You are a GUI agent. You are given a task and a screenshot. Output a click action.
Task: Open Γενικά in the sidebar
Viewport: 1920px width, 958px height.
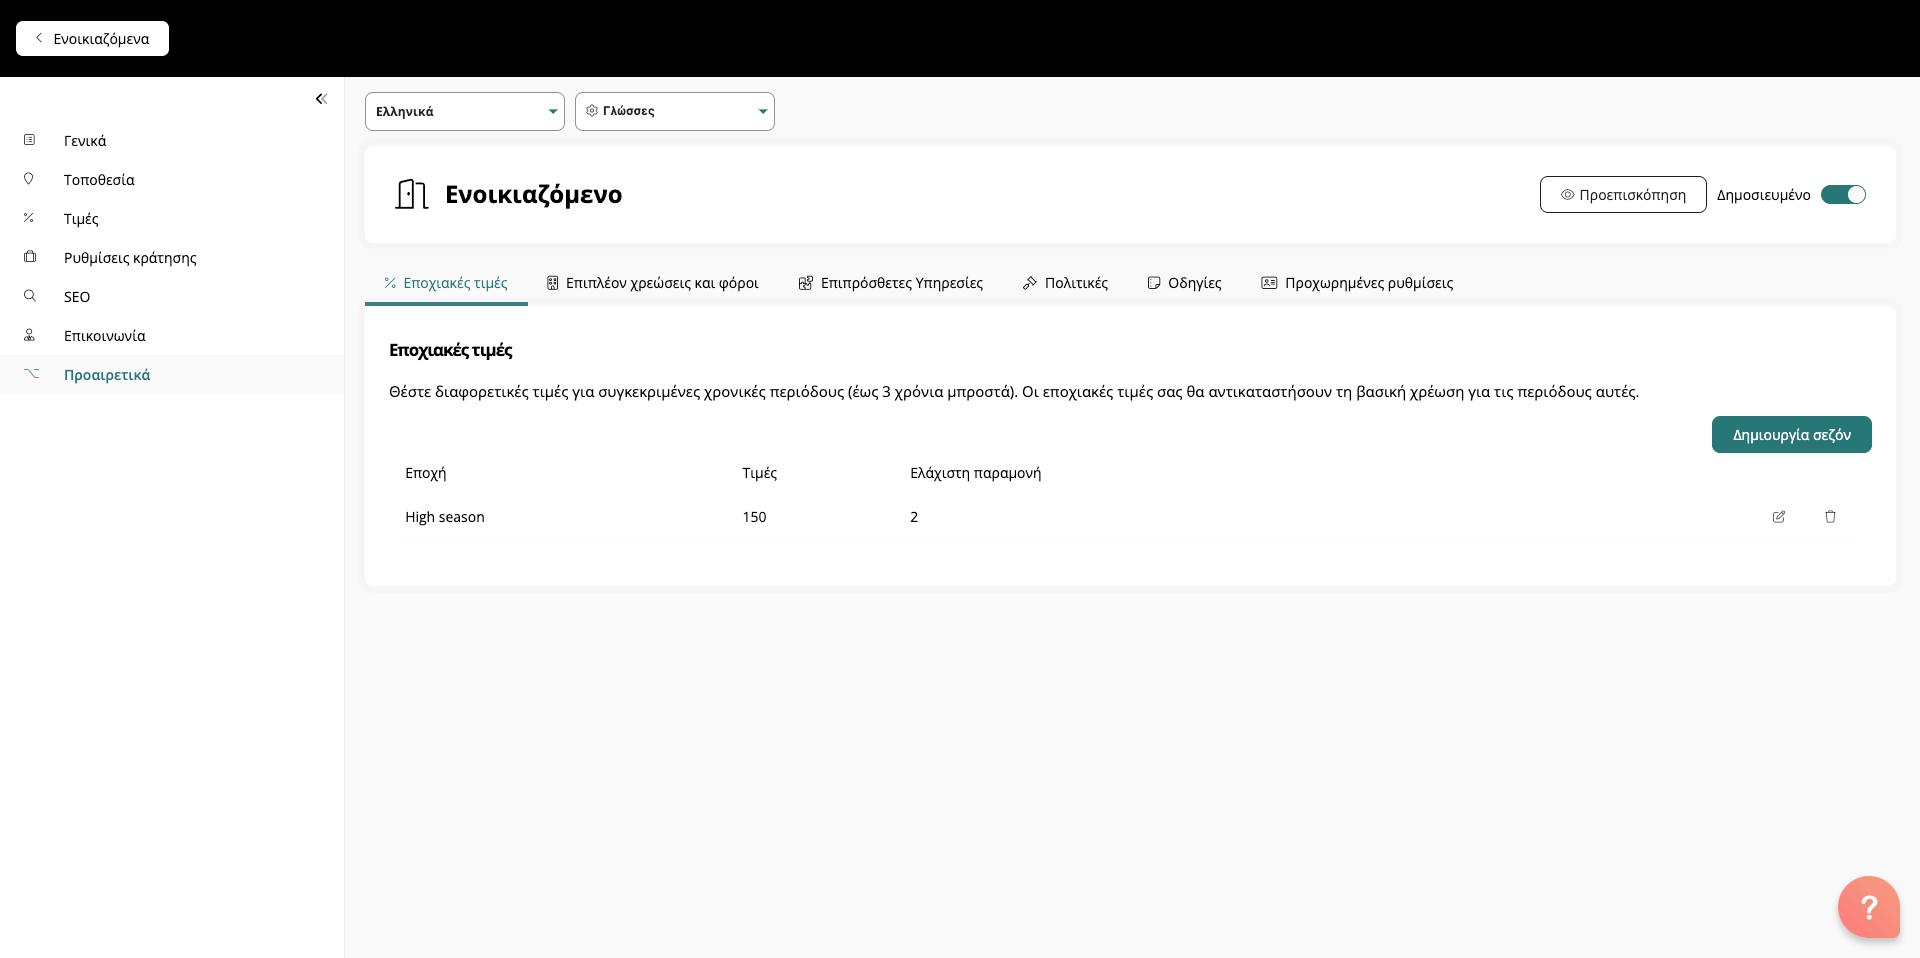(85, 141)
